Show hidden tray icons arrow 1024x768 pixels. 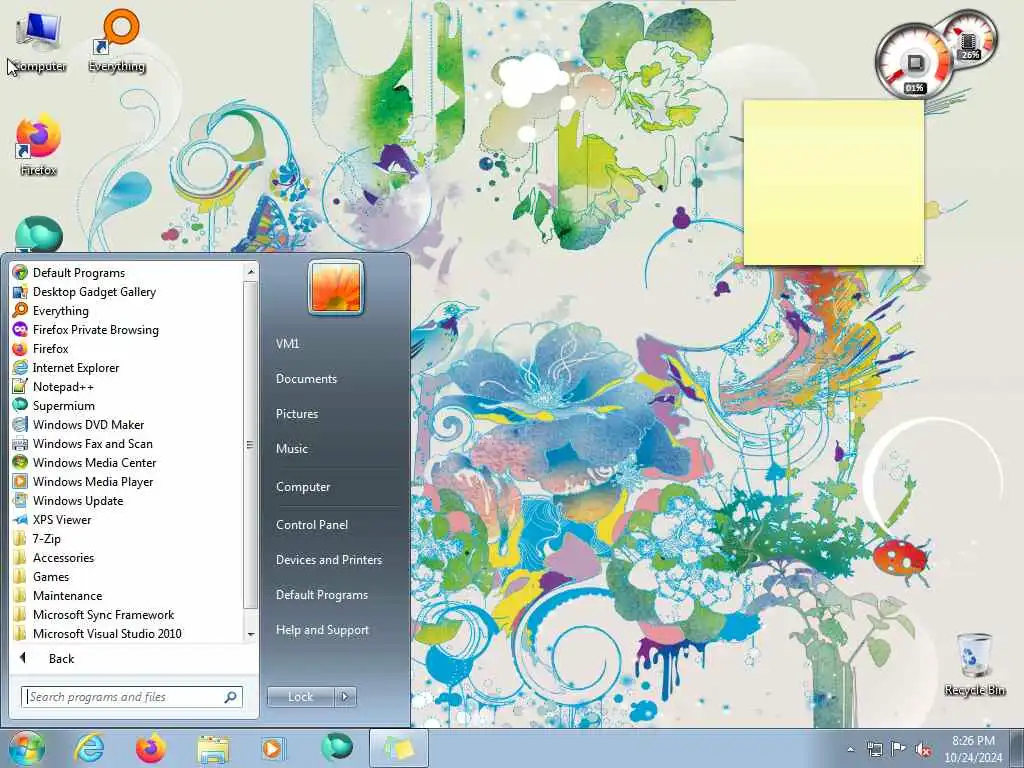click(x=850, y=750)
